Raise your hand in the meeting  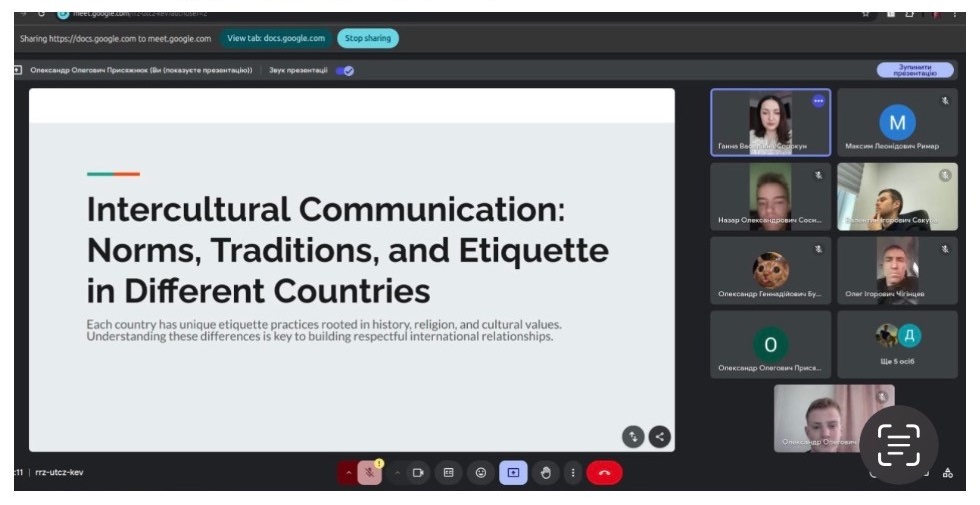point(545,473)
